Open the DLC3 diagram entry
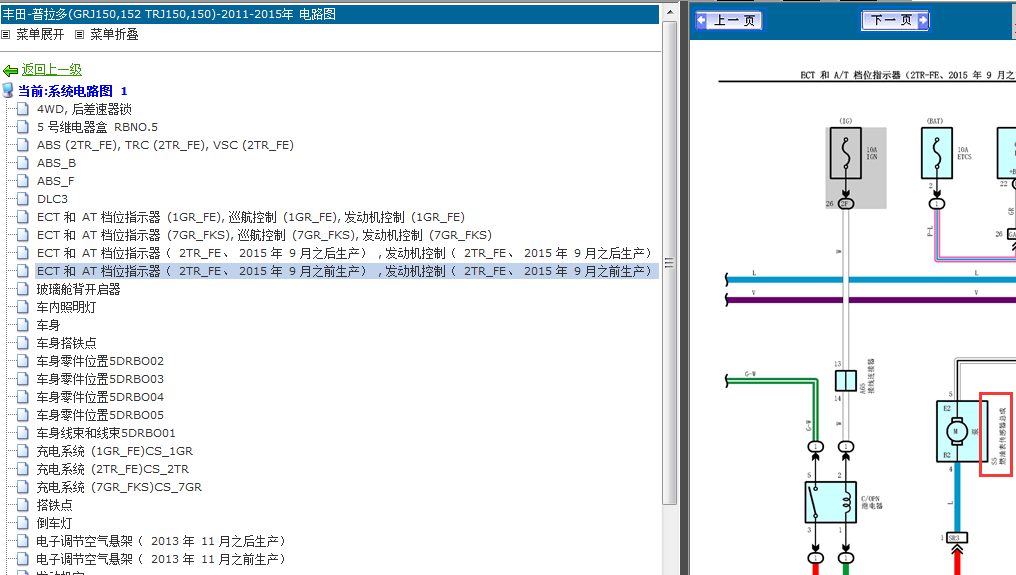This screenshot has height=575, width=1016. [x=52, y=199]
